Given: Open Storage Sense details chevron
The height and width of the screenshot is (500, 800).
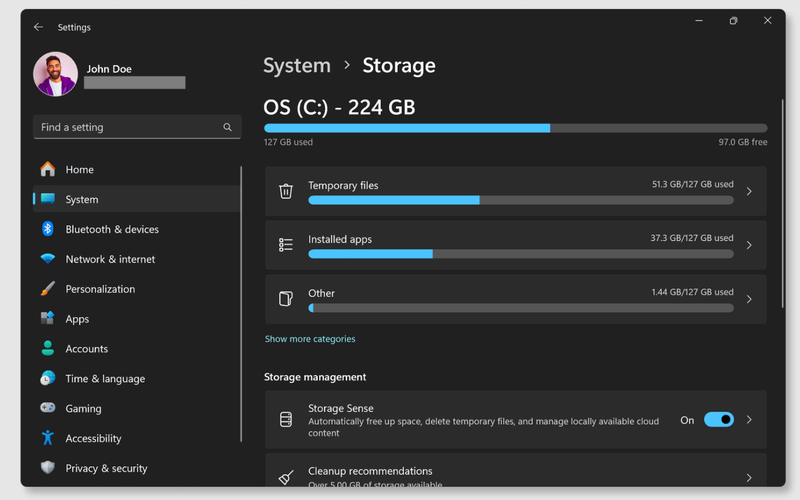Looking at the screenshot, I should click(749, 419).
